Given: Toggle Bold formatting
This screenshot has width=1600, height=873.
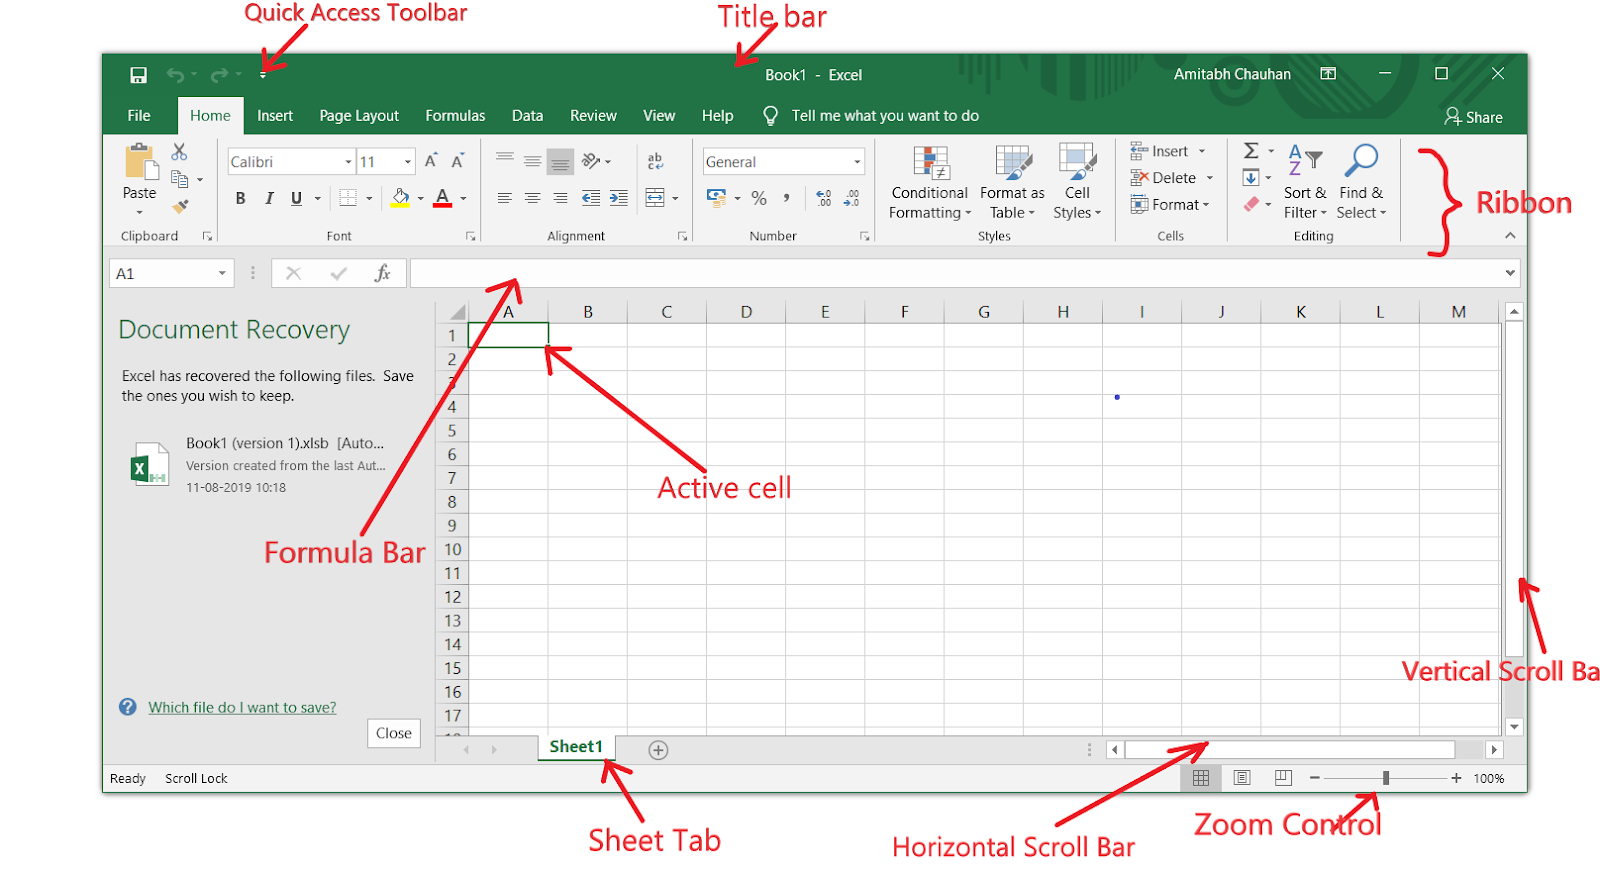Looking at the screenshot, I should tap(240, 198).
